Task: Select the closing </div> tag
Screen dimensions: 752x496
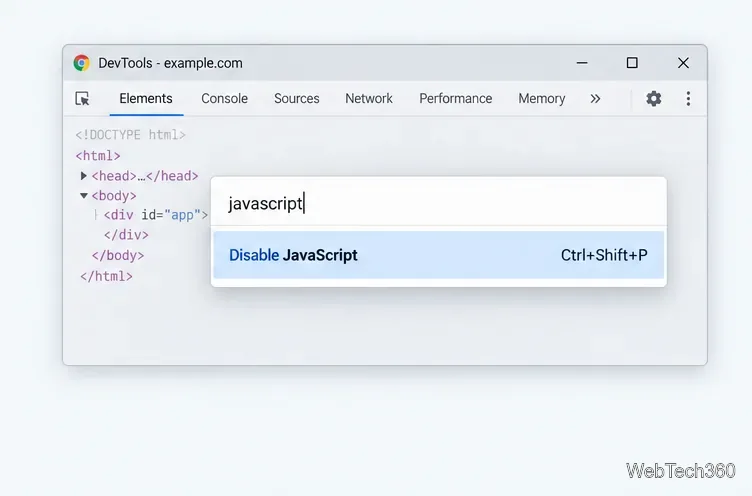Action: coord(126,235)
